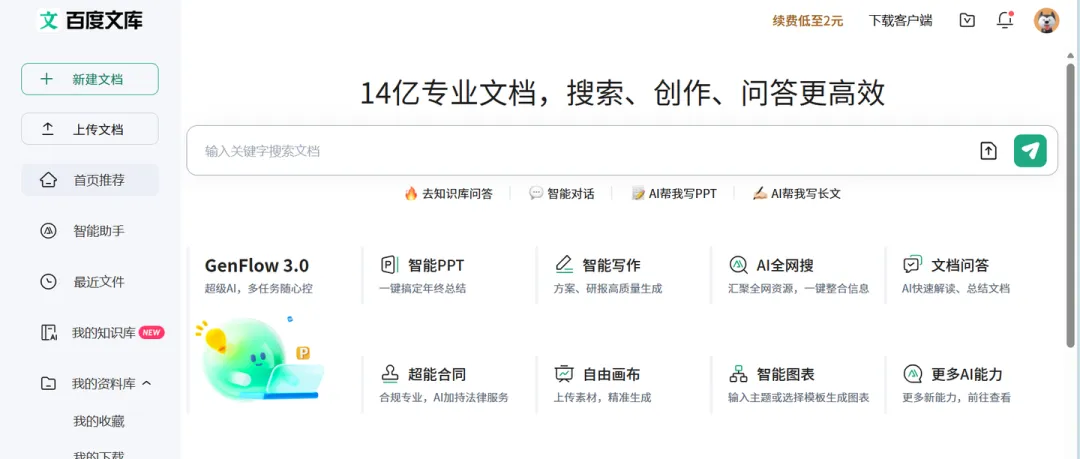The height and width of the screenshot is (459, 1080).
Task: Open the notifications bell icon
Action: coord(1005,20)
